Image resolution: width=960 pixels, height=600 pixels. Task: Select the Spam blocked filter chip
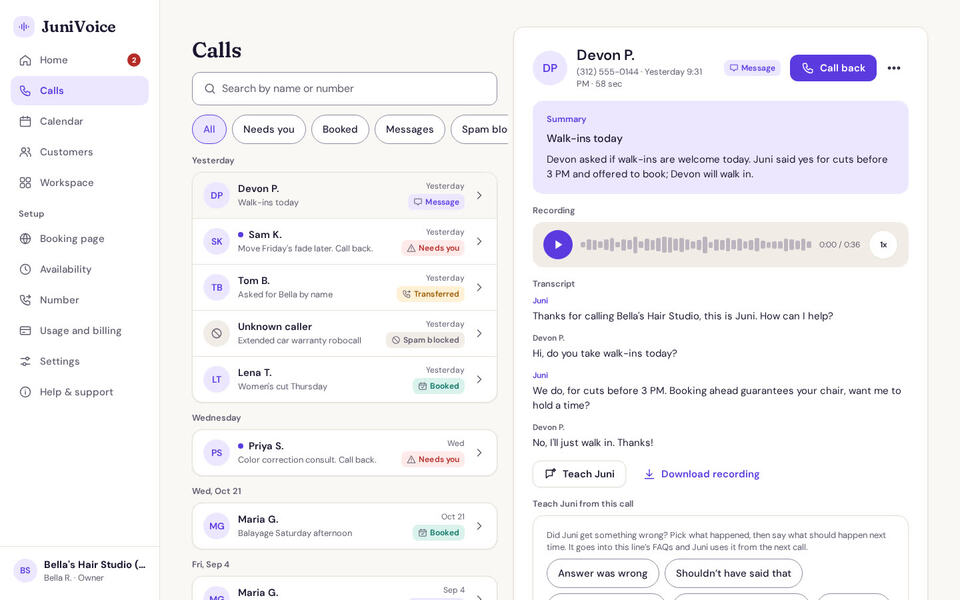click(479, 129)
